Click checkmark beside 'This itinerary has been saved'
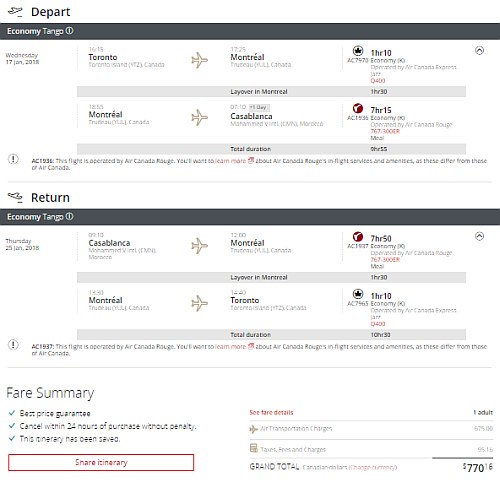 12,438
